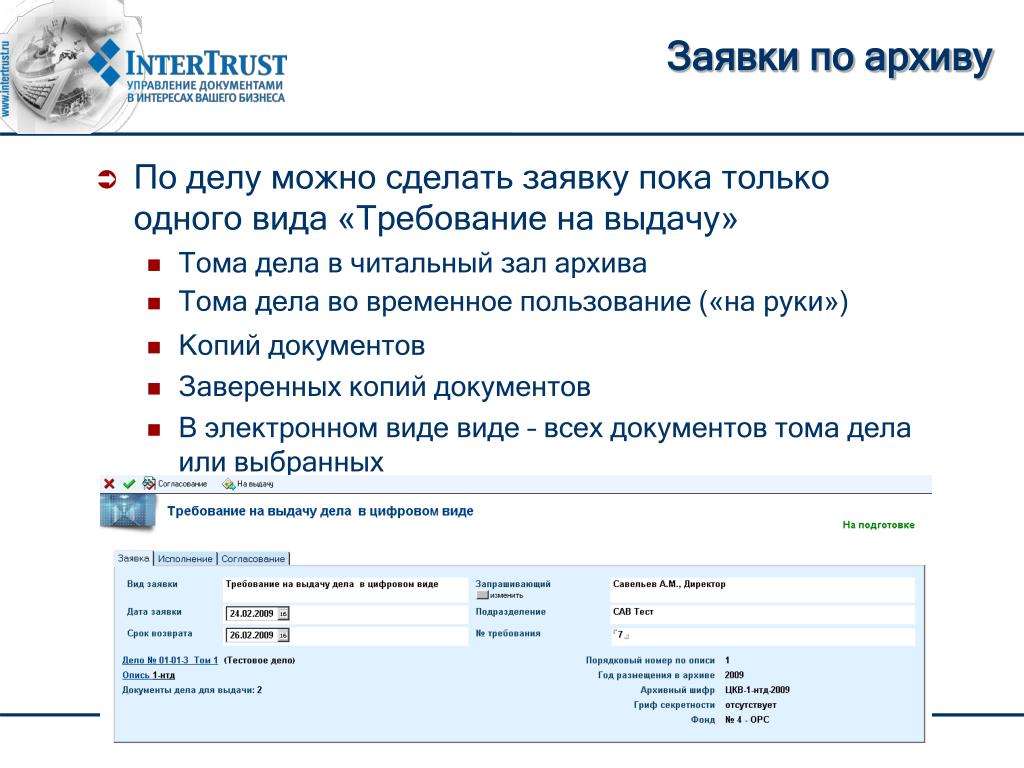Open calendar picker for Дата заявки

[x=283, y=614]
